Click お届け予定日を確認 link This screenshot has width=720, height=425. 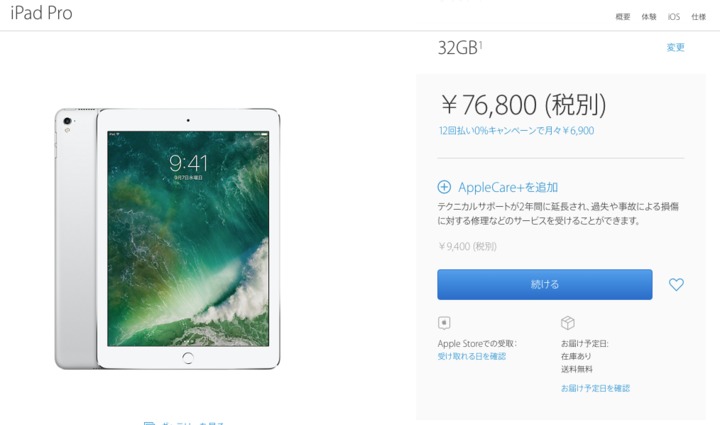[595, 388]
